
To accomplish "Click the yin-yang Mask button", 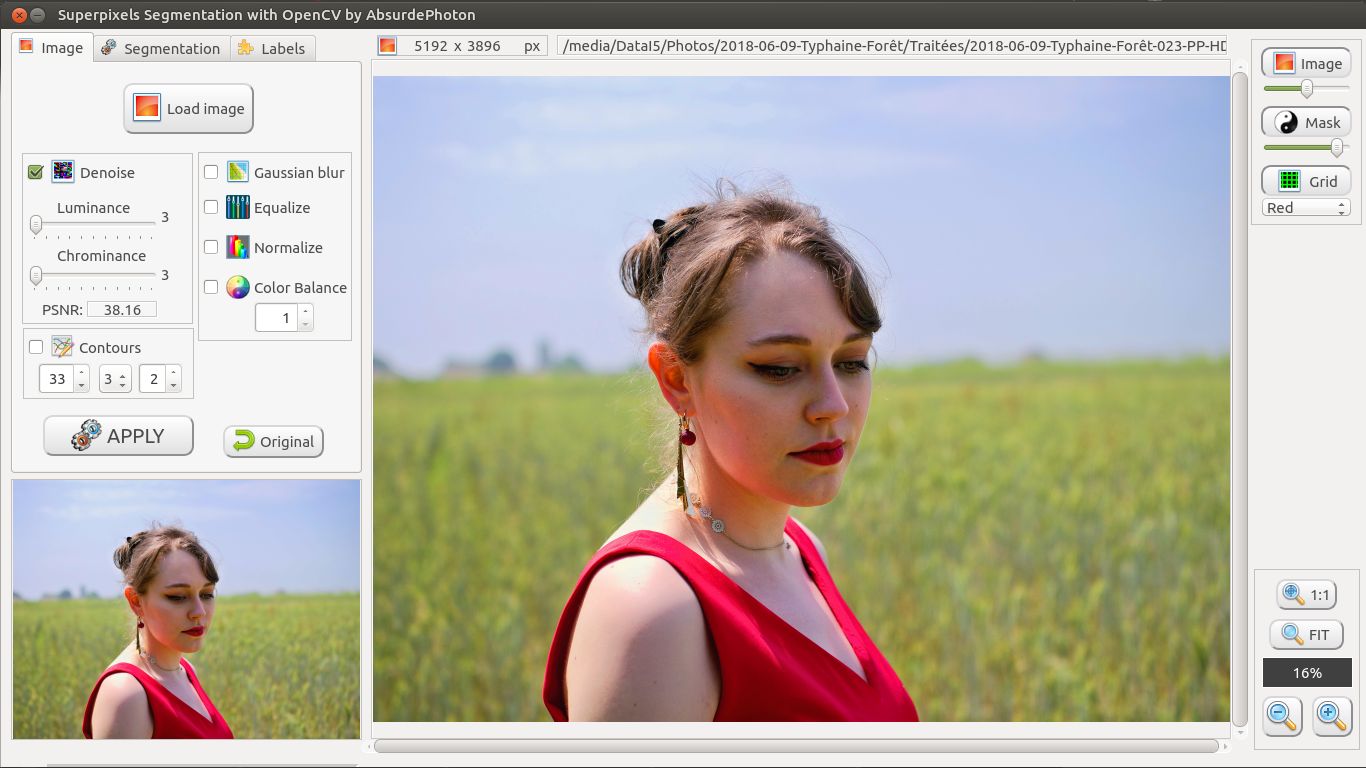I will (1306, 123).
